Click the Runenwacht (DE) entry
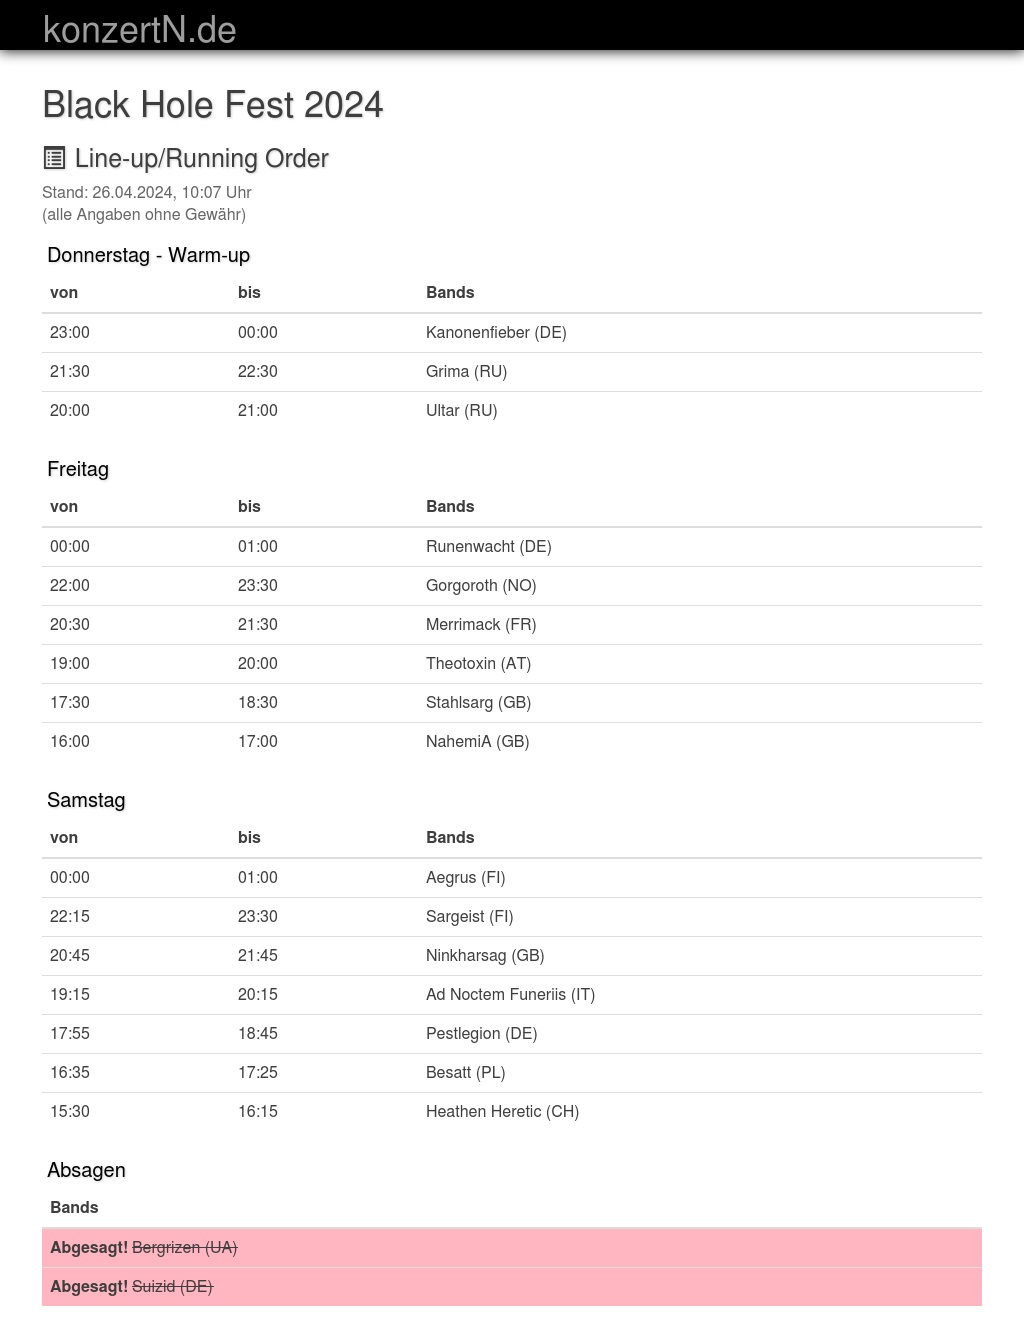 pos(488,546)
